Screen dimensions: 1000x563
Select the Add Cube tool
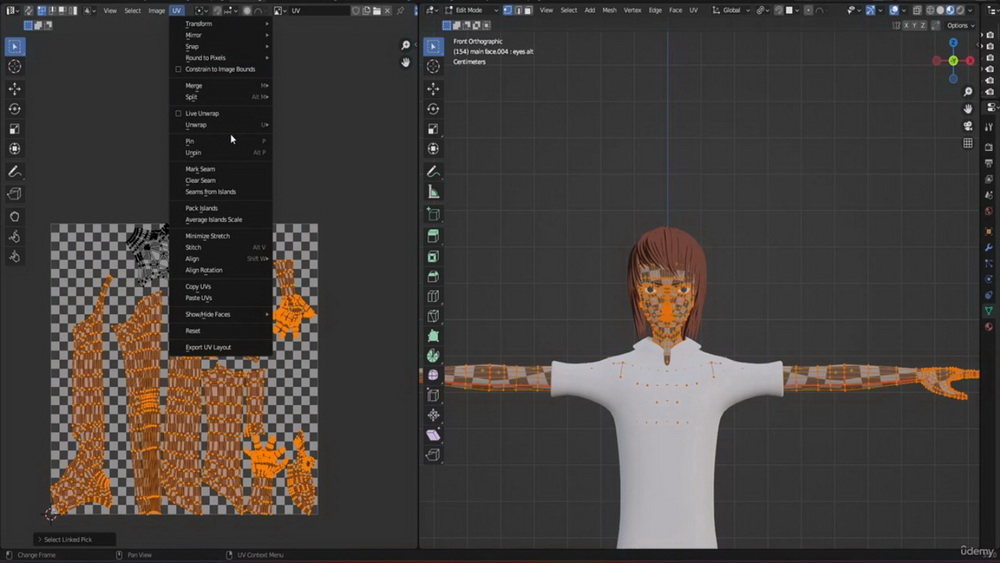433,214
